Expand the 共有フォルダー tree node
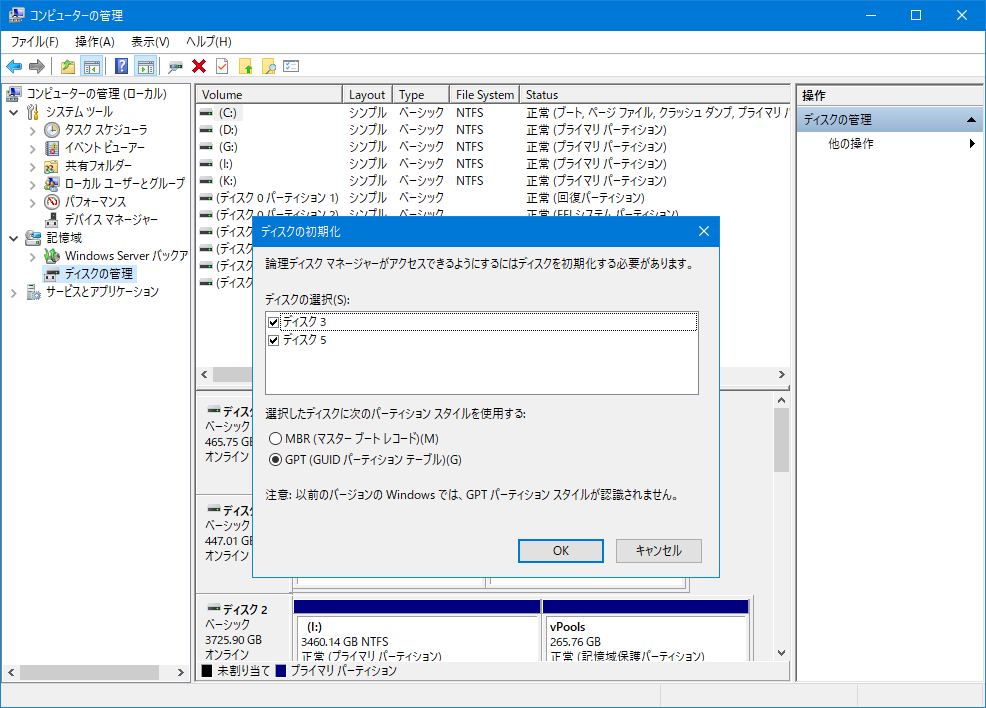Screen dimensions: 986x708 32,166
